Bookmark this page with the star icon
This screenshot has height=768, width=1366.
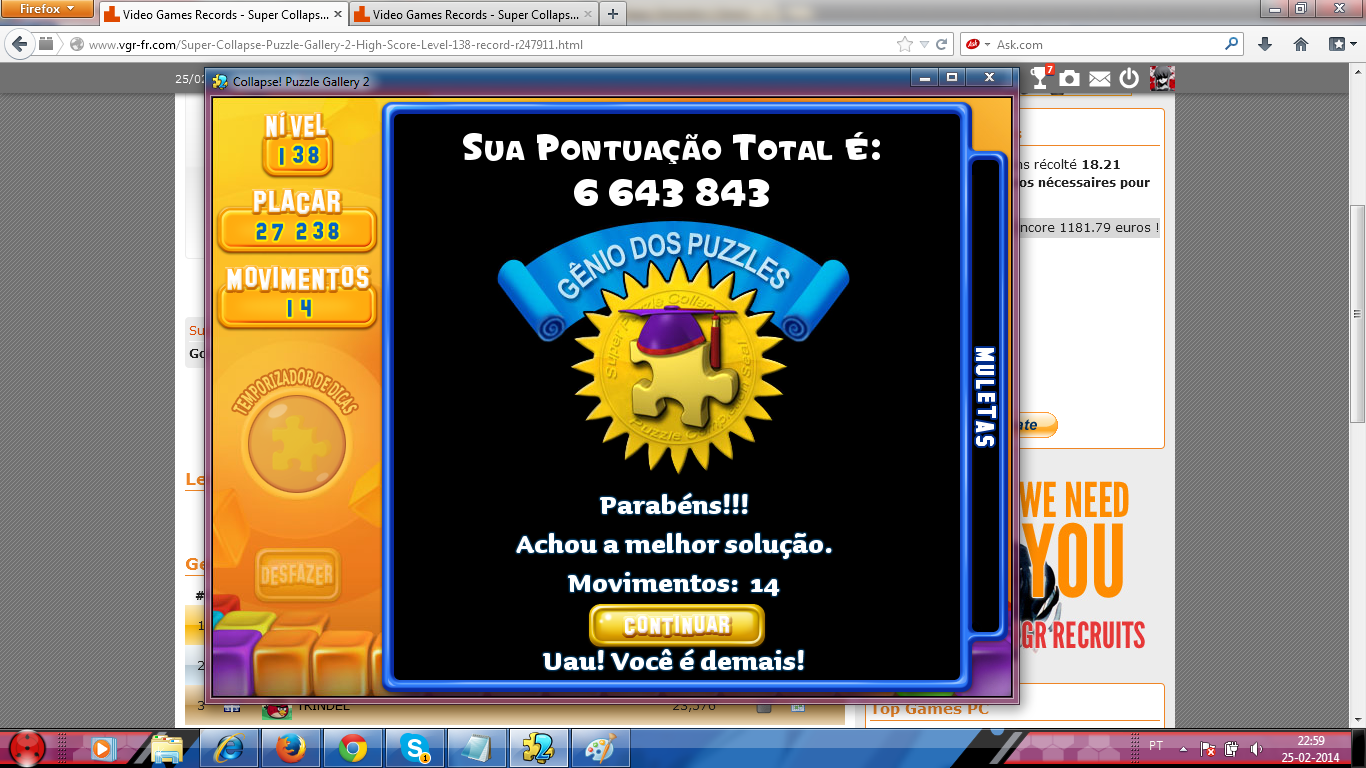coord(904,45)
